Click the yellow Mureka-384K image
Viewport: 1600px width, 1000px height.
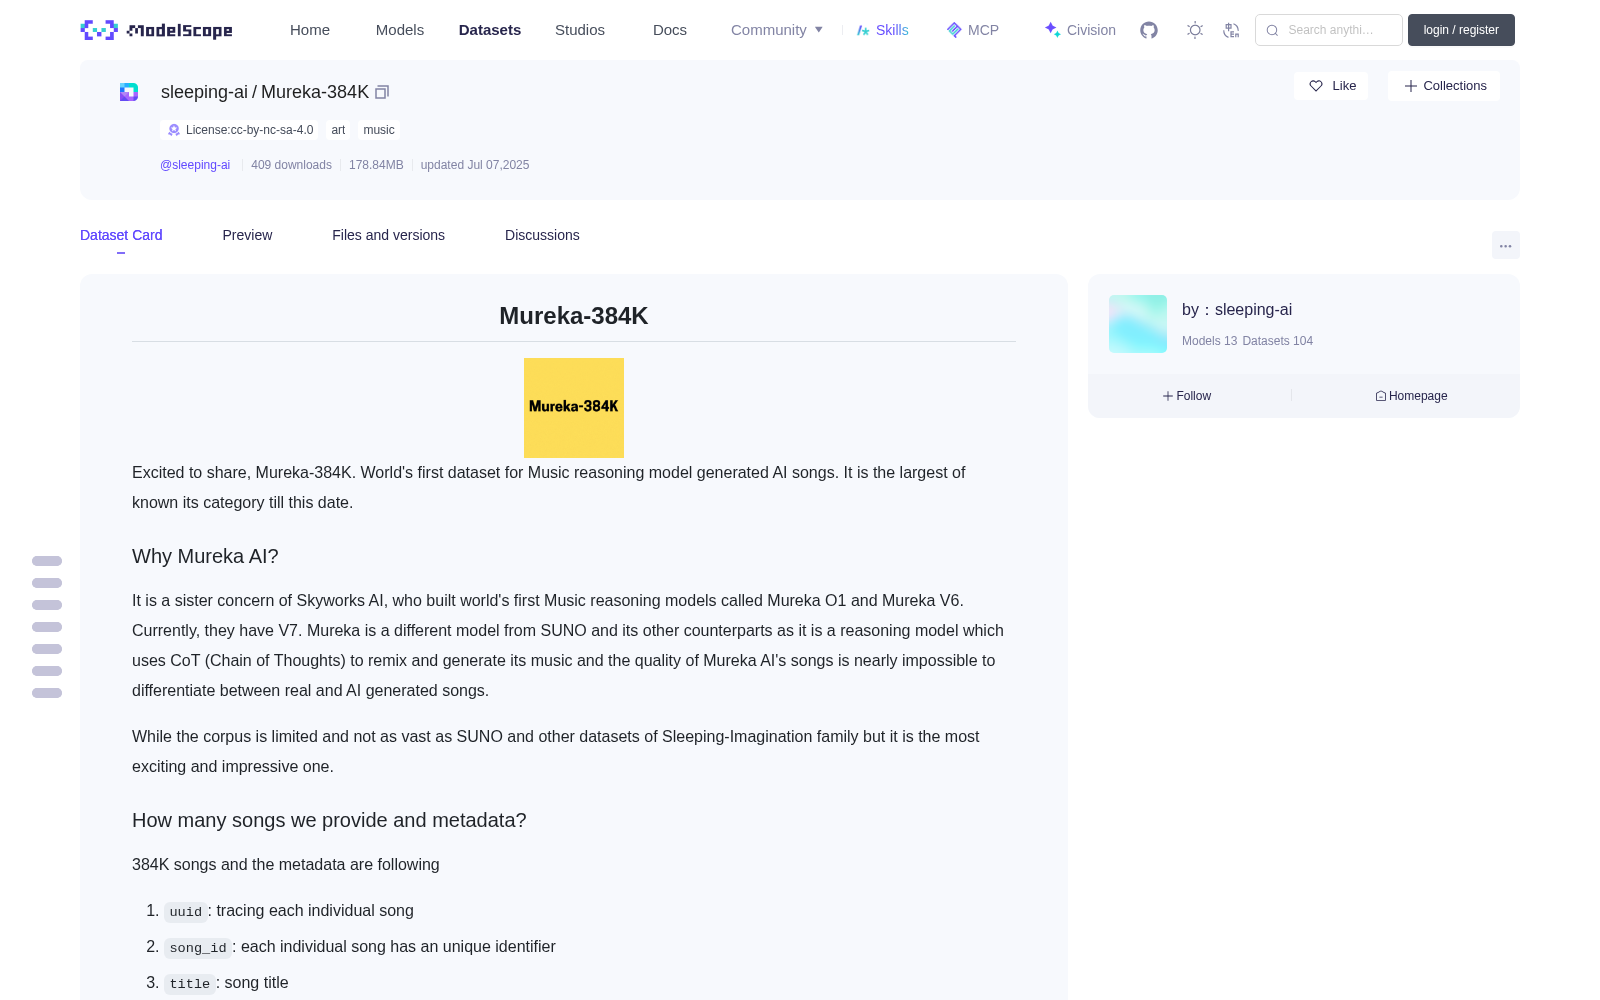click(x=574, y=408)
